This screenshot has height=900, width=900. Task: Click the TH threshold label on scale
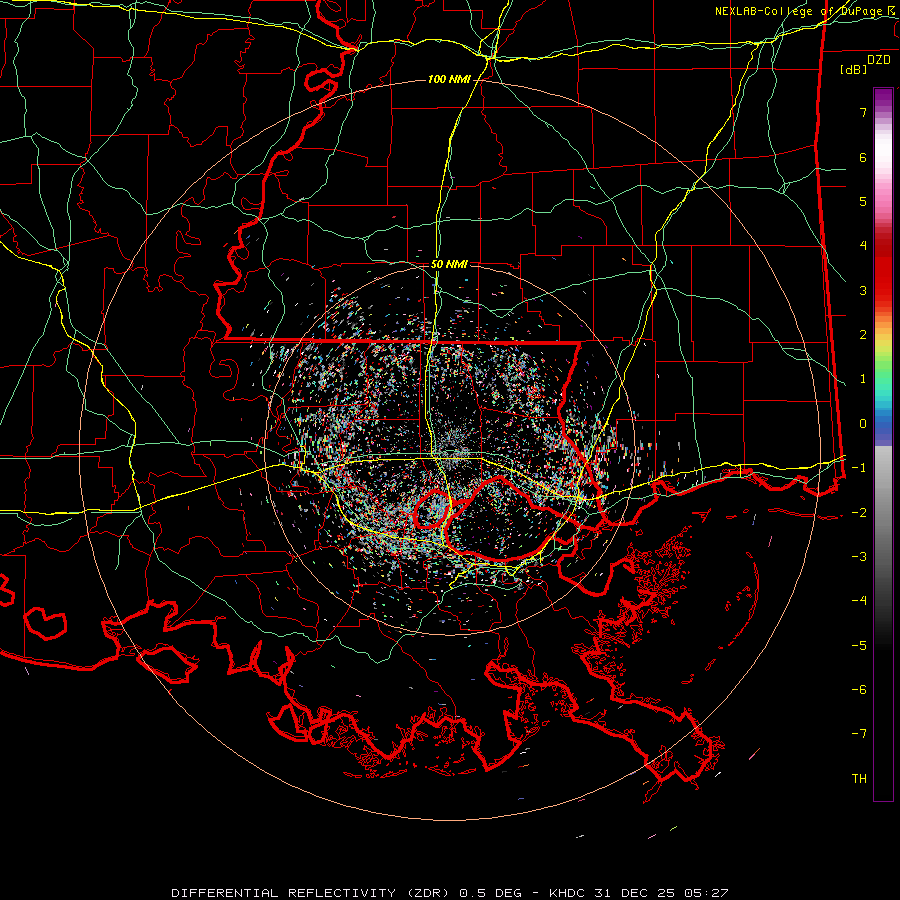click(x=859, y=779)
